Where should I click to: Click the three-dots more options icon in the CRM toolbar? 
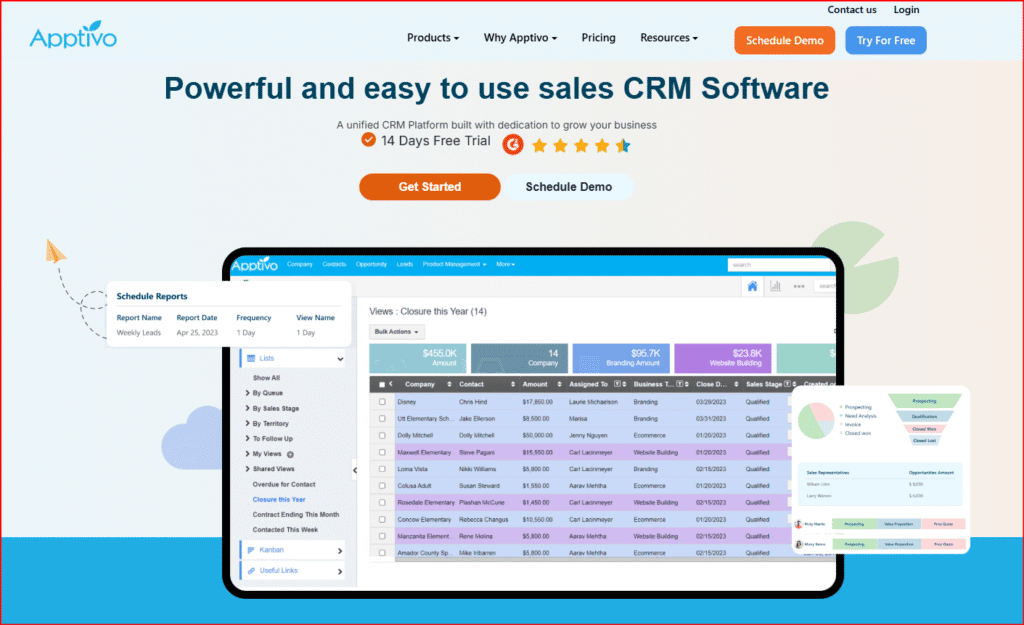coord(799,286)
